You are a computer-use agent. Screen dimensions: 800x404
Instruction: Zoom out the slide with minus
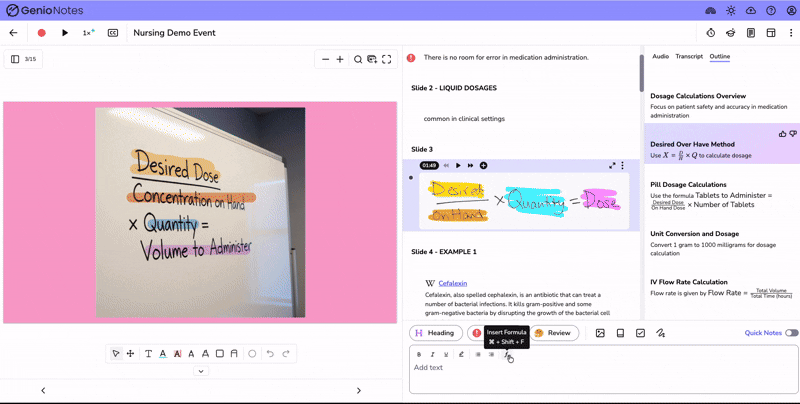pyautogui.click(x=326, y=60)
